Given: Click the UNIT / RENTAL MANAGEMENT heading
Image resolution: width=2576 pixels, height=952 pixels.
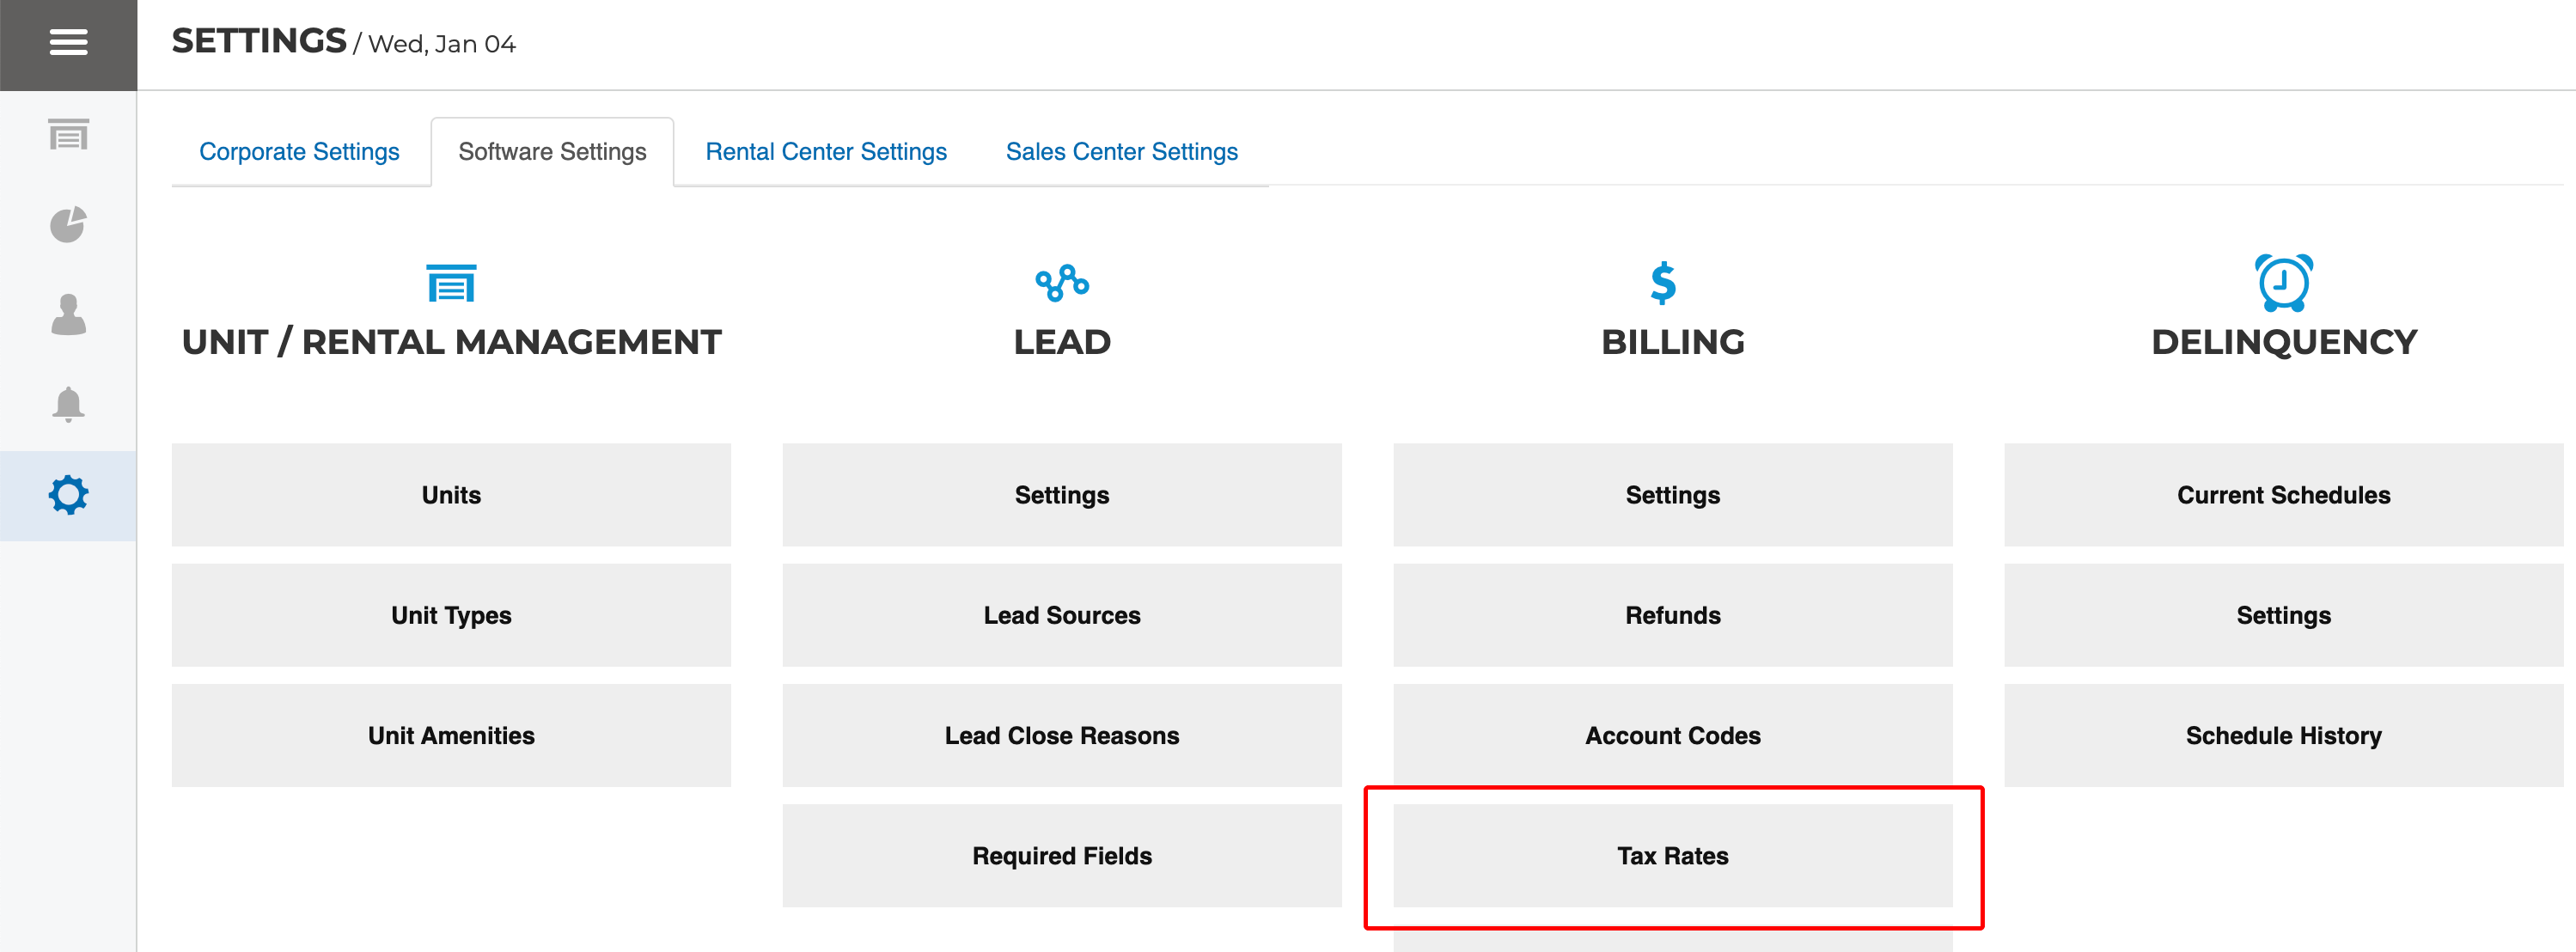Looking at the screenshot, I should pyautogui.click(x=451, y=342).
